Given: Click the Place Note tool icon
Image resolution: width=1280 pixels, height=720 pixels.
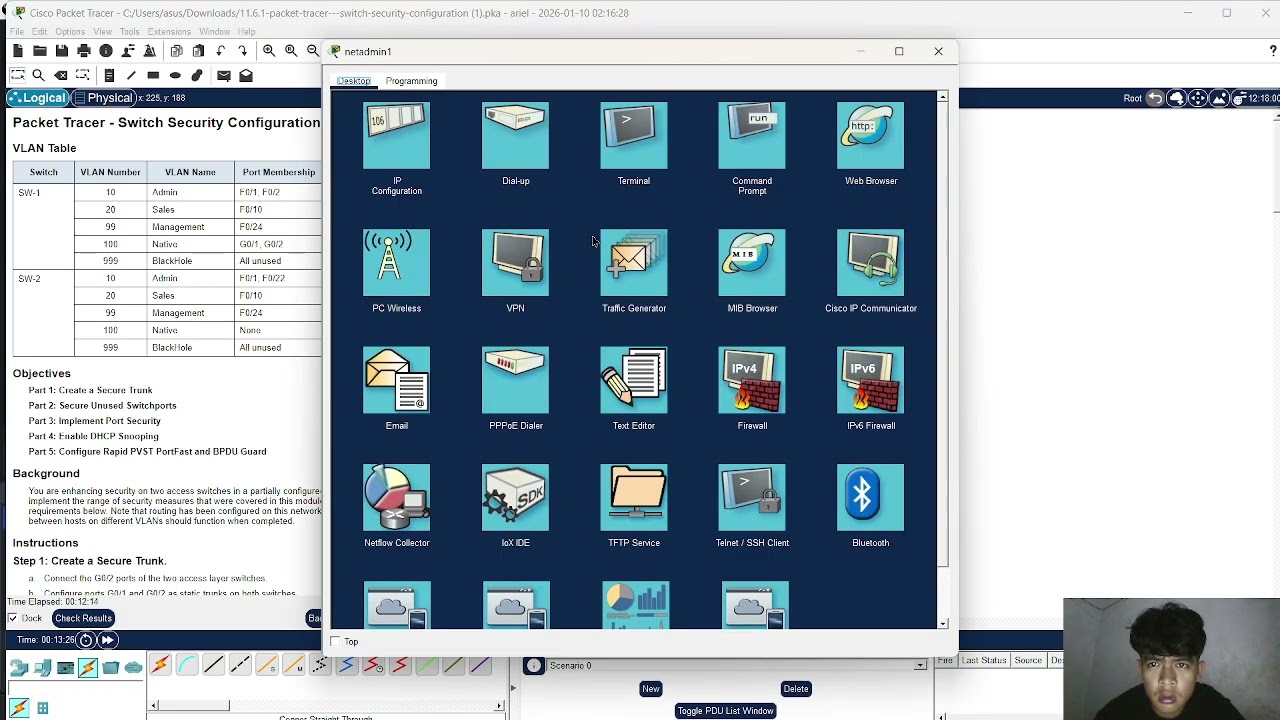Looking at the screenshot, I should click(x=109, y=75).
